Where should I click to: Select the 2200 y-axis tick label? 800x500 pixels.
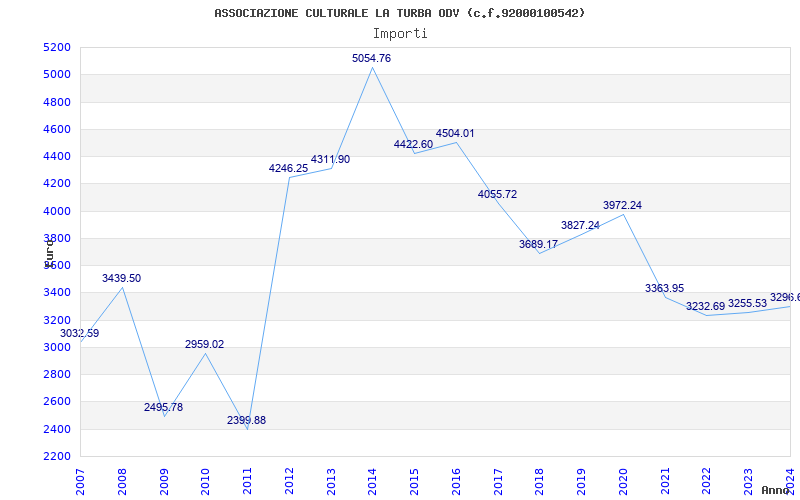coord(57,456)
